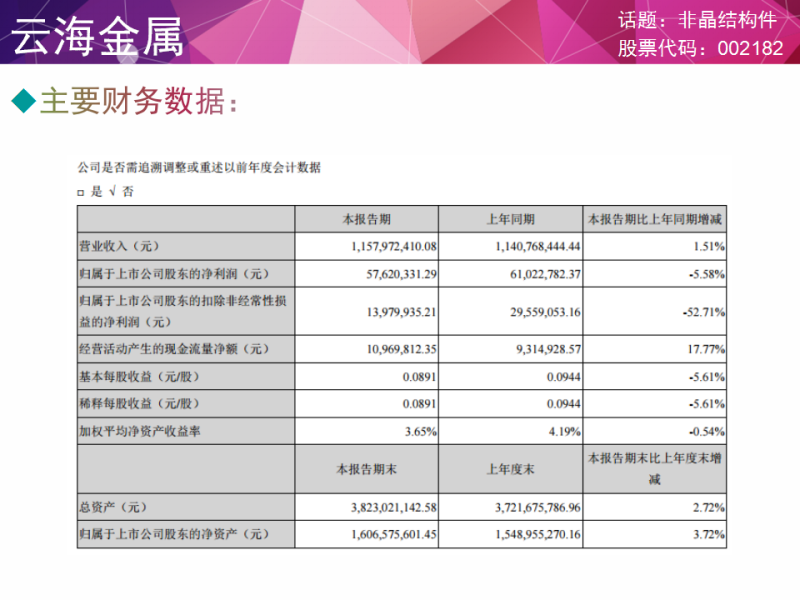Click 0.0891 in the 基本每股收益 row

419,377
